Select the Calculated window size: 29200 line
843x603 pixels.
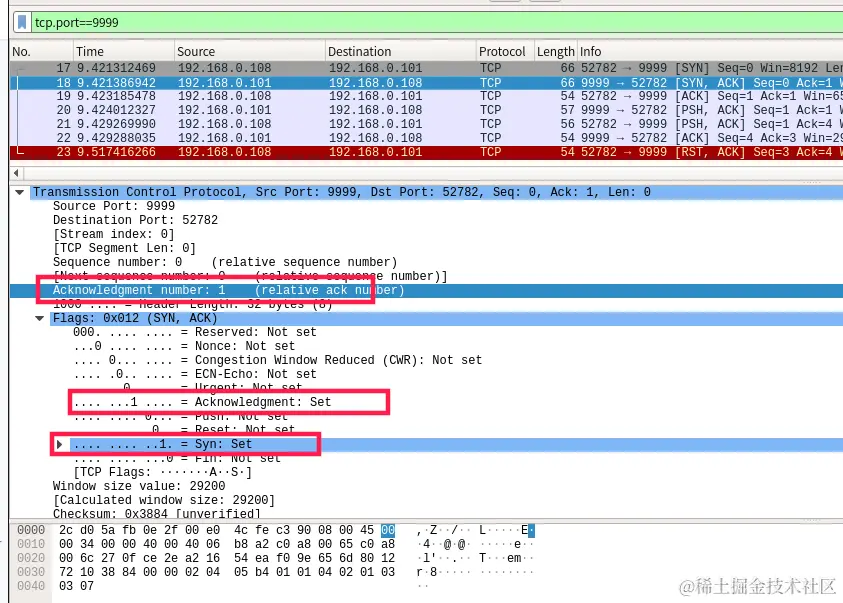coord(163,500)
